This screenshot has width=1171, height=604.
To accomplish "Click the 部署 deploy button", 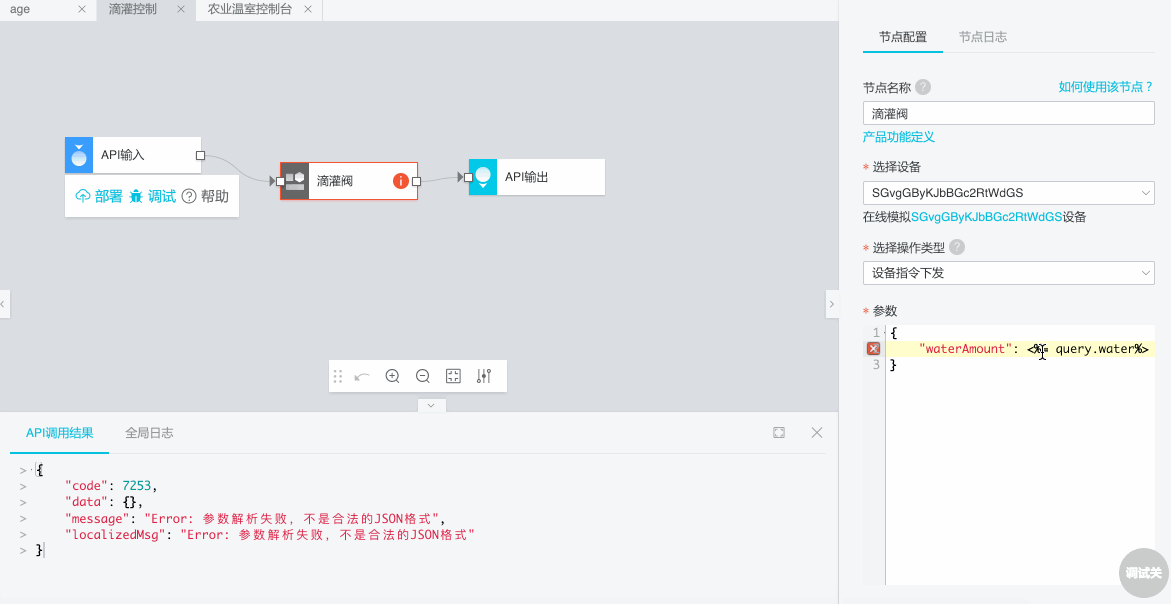I will tap(99, 196).
